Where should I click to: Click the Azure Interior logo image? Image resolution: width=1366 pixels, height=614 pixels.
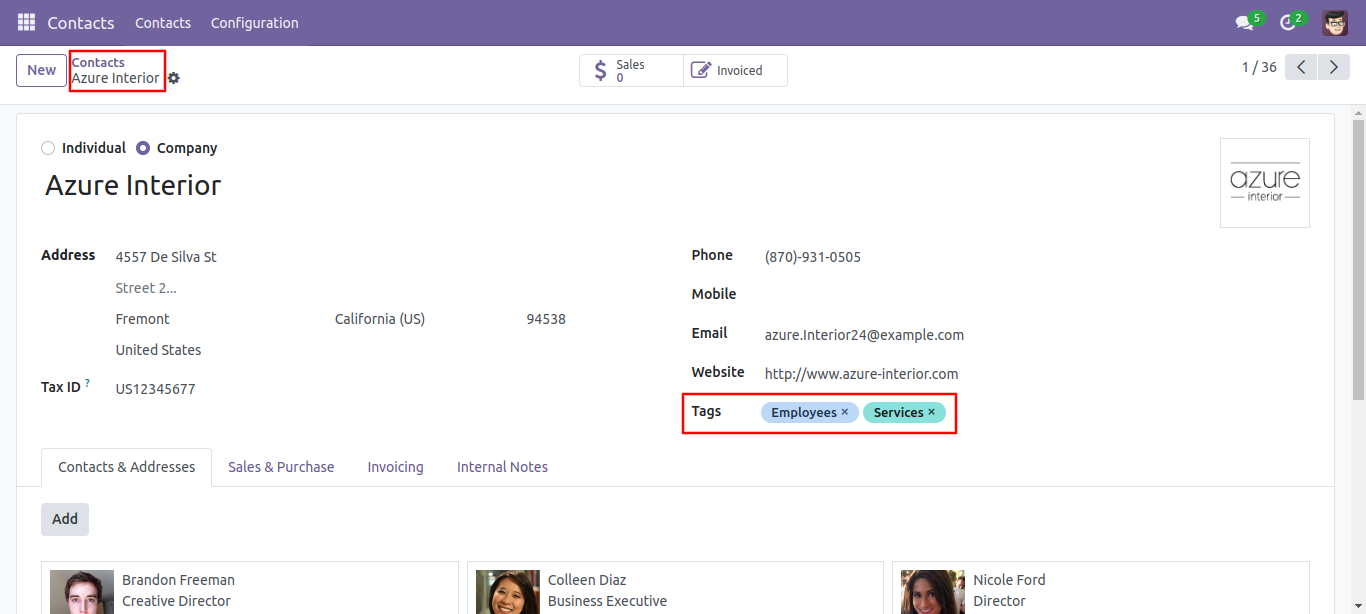(1265, 183)
